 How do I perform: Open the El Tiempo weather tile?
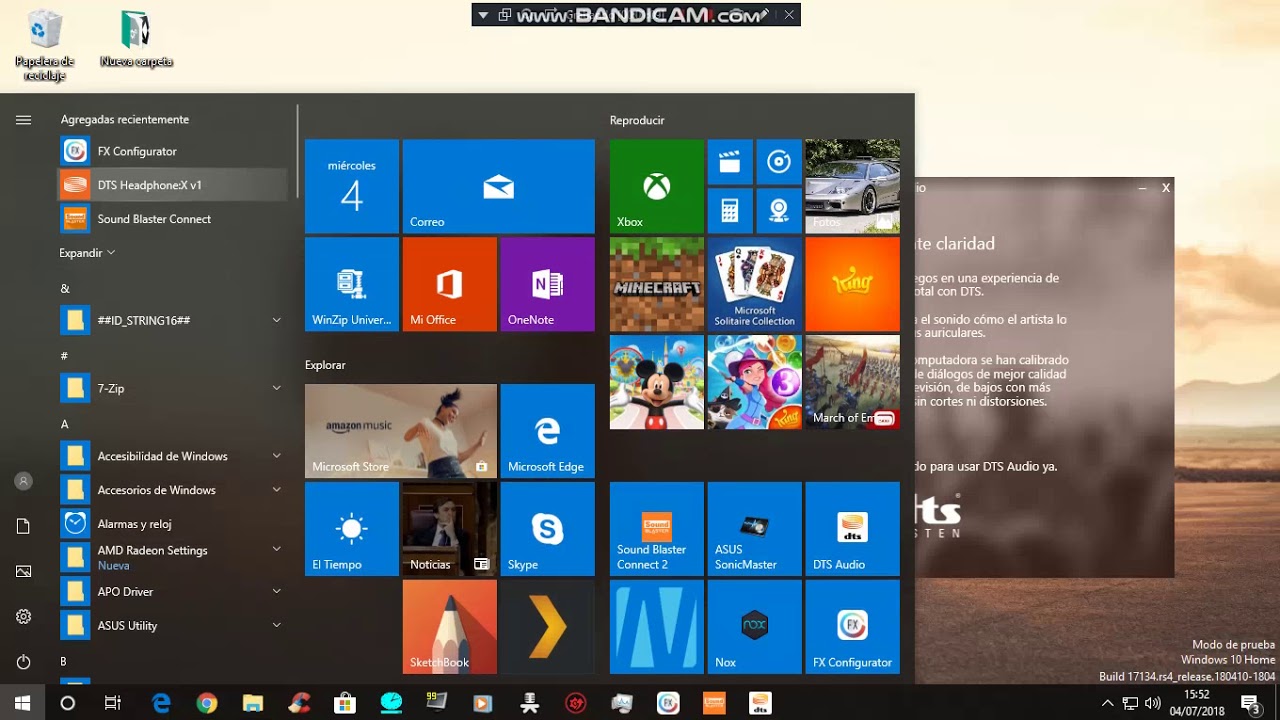pos(352,529)
